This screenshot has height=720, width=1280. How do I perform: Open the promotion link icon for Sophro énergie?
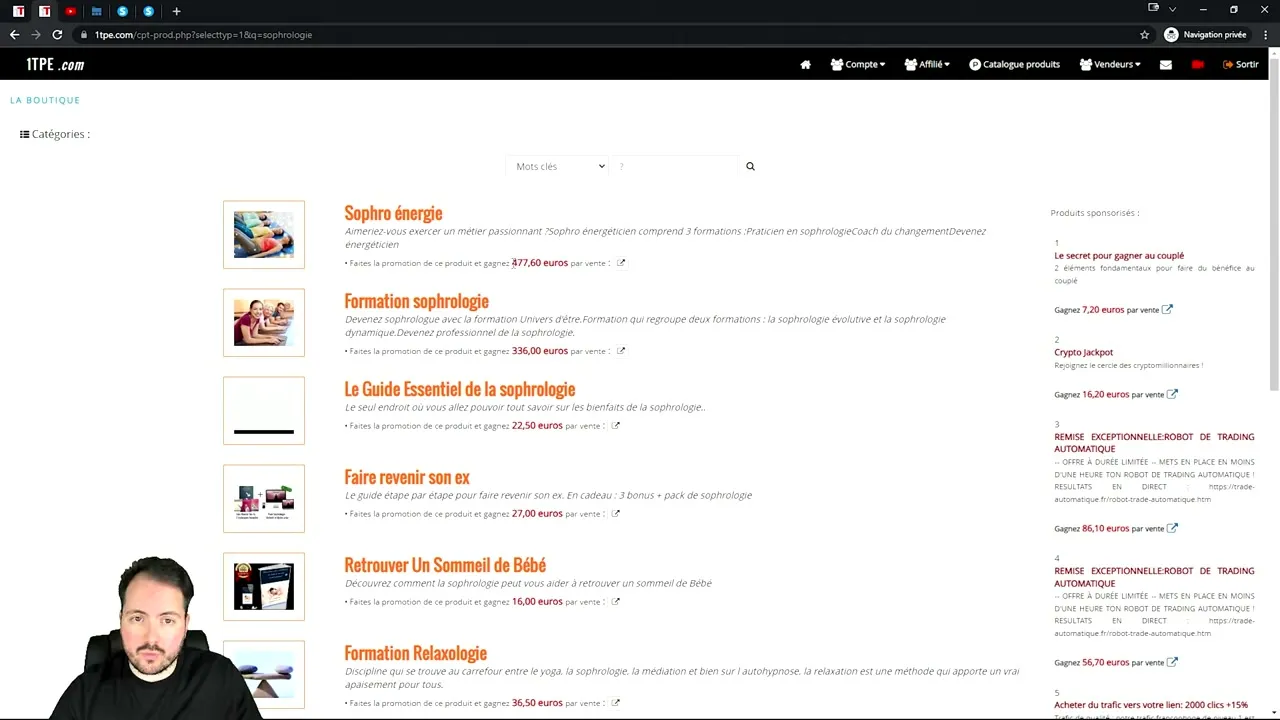pos(620,262)
